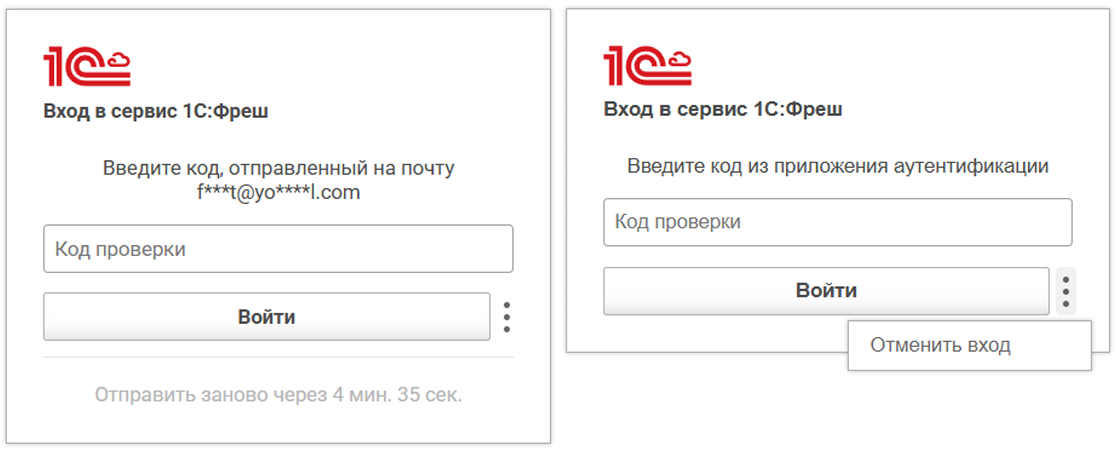Viewport: 1116px width, 460px height.
Task: Click 'Вход в сервис 1С:Фреш' heading in authenticator panel
Action: (x=722, y=108)
